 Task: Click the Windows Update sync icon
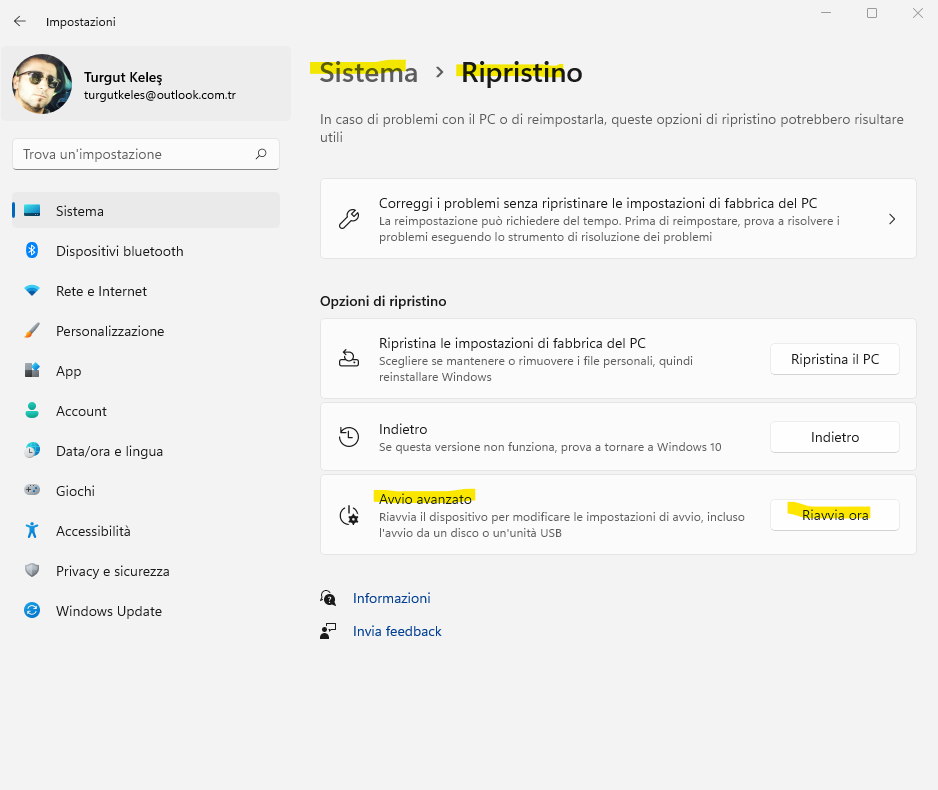(x=32, y=611)
